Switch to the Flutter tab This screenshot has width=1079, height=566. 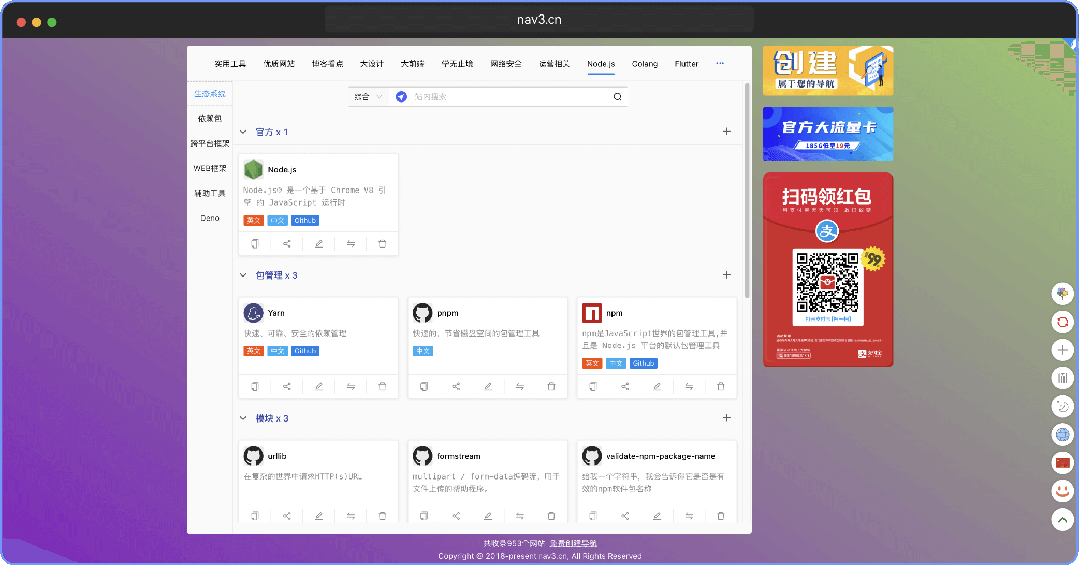pyautogui.click(x=686, y=63)
